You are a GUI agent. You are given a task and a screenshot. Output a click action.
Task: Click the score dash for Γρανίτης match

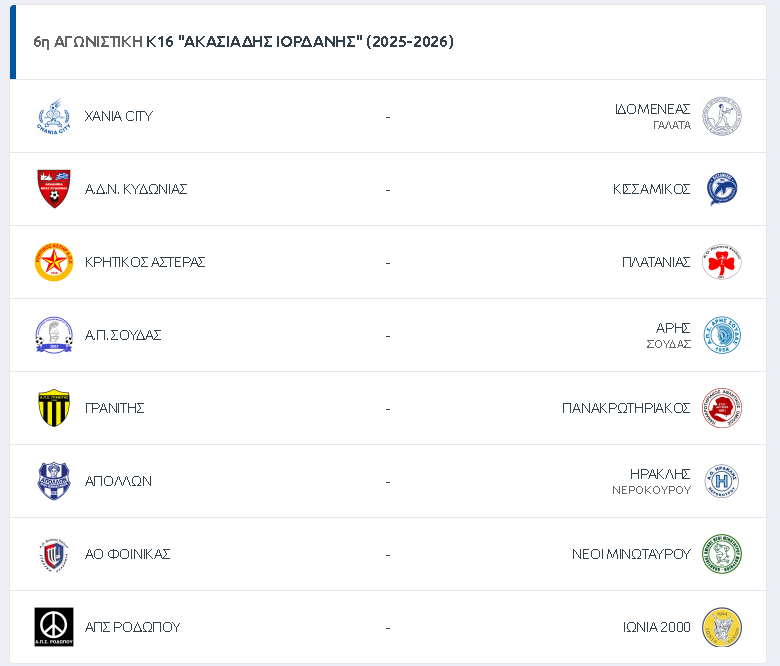388,408
